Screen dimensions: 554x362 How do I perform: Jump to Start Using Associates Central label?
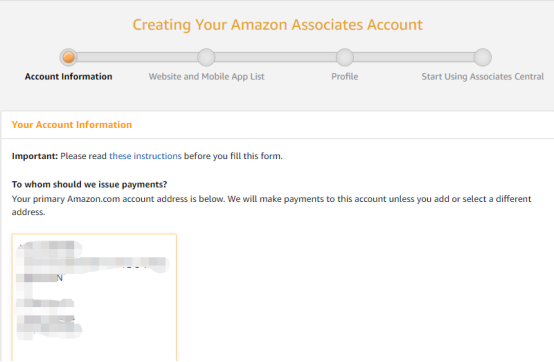click(483, 77)
